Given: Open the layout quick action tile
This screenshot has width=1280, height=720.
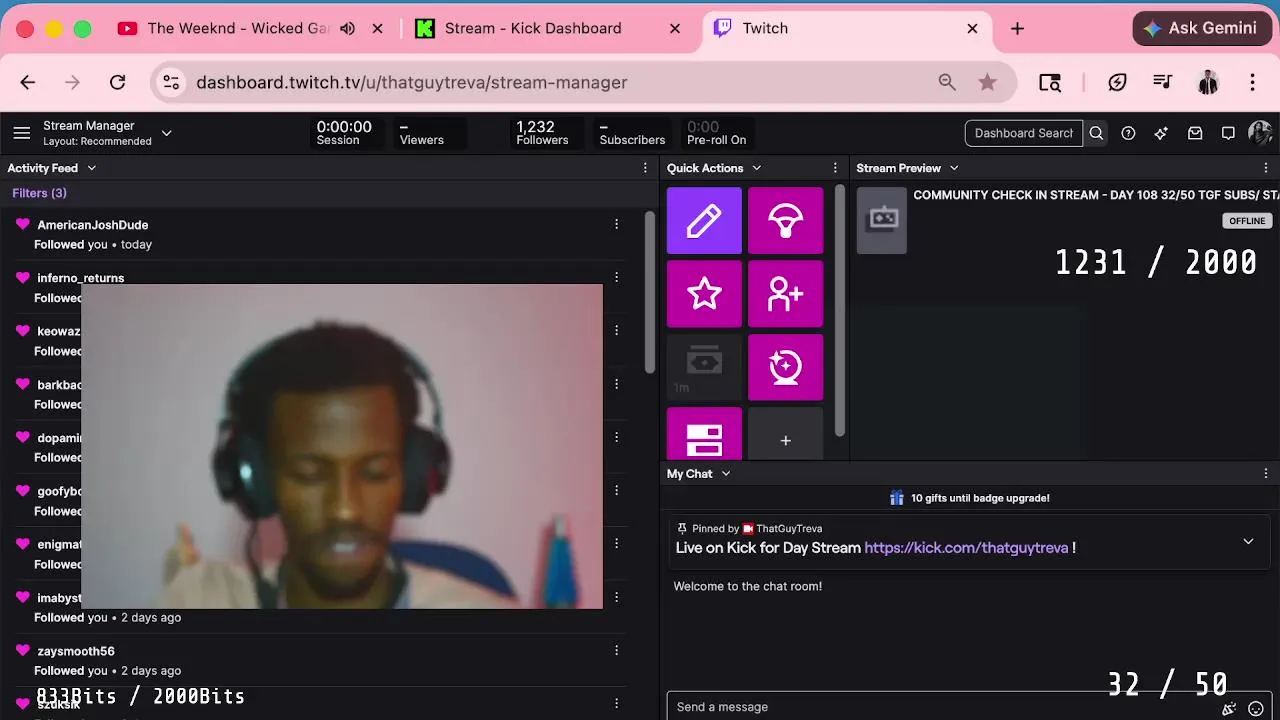Looking at the screenshot, I should click(x=704, y=435).
